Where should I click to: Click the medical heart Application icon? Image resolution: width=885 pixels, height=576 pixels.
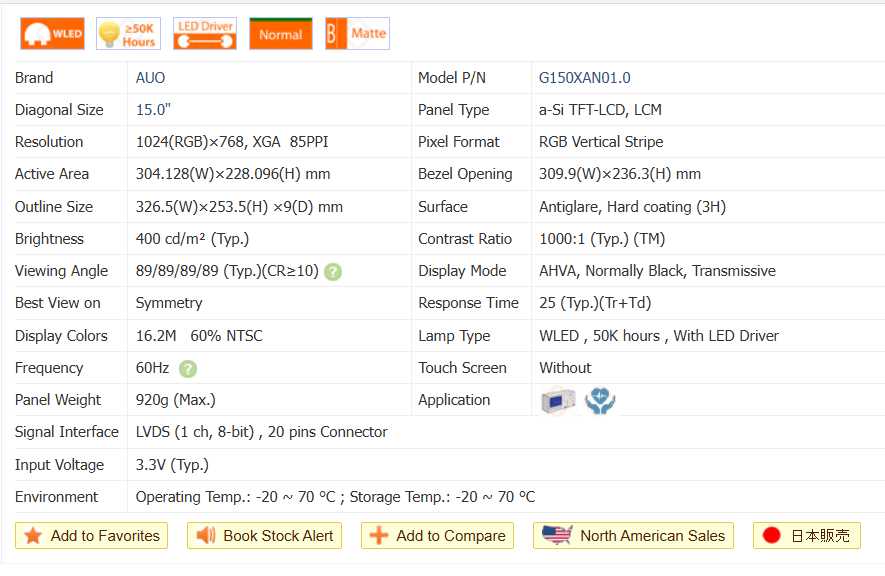600,401
